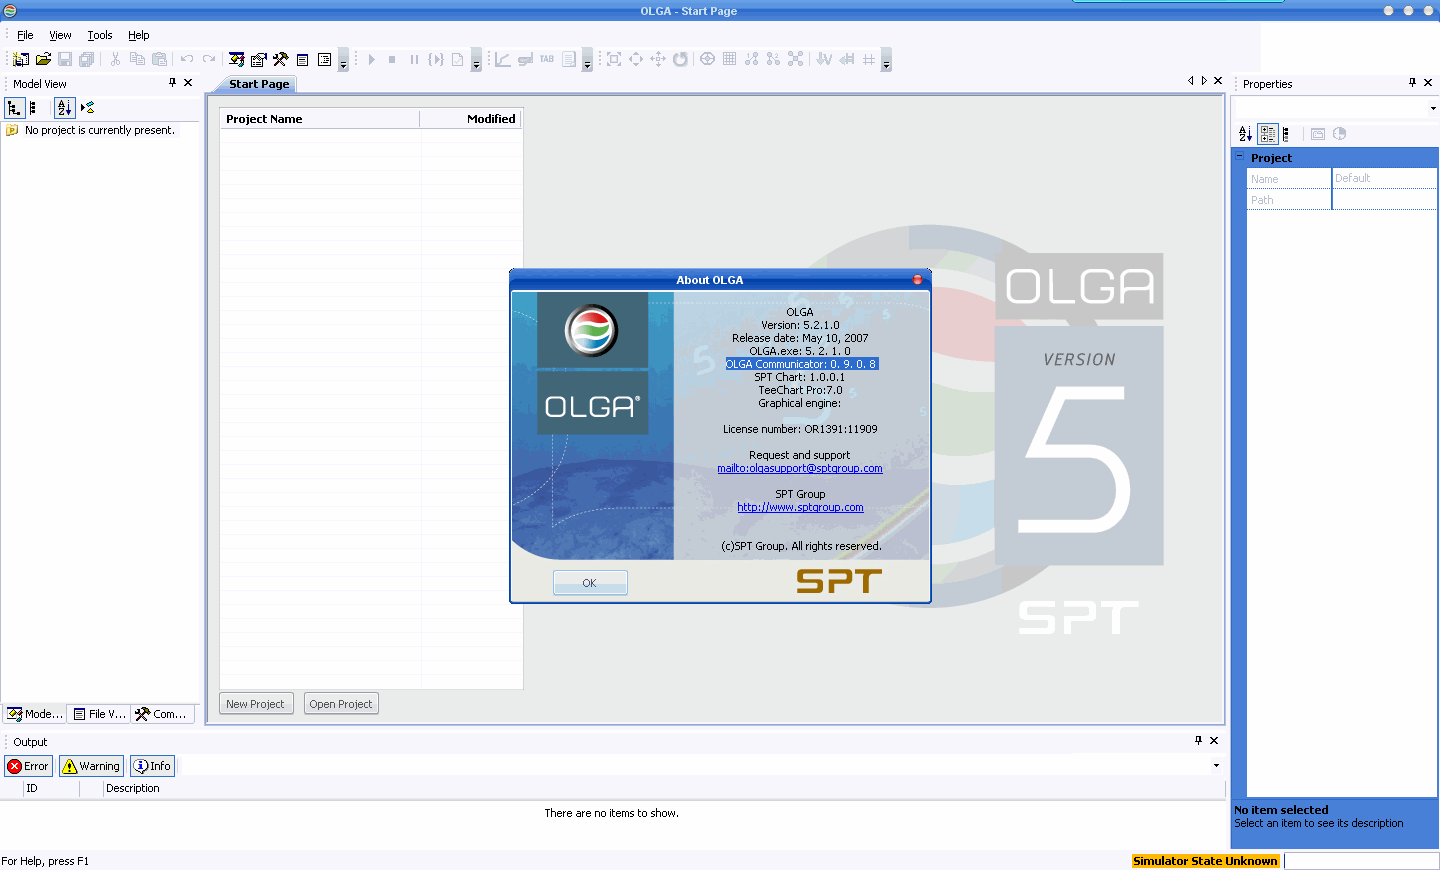Click the Undo arrow toolbar icon
This screenshot has width=1440, height=870.
point(187,60)
